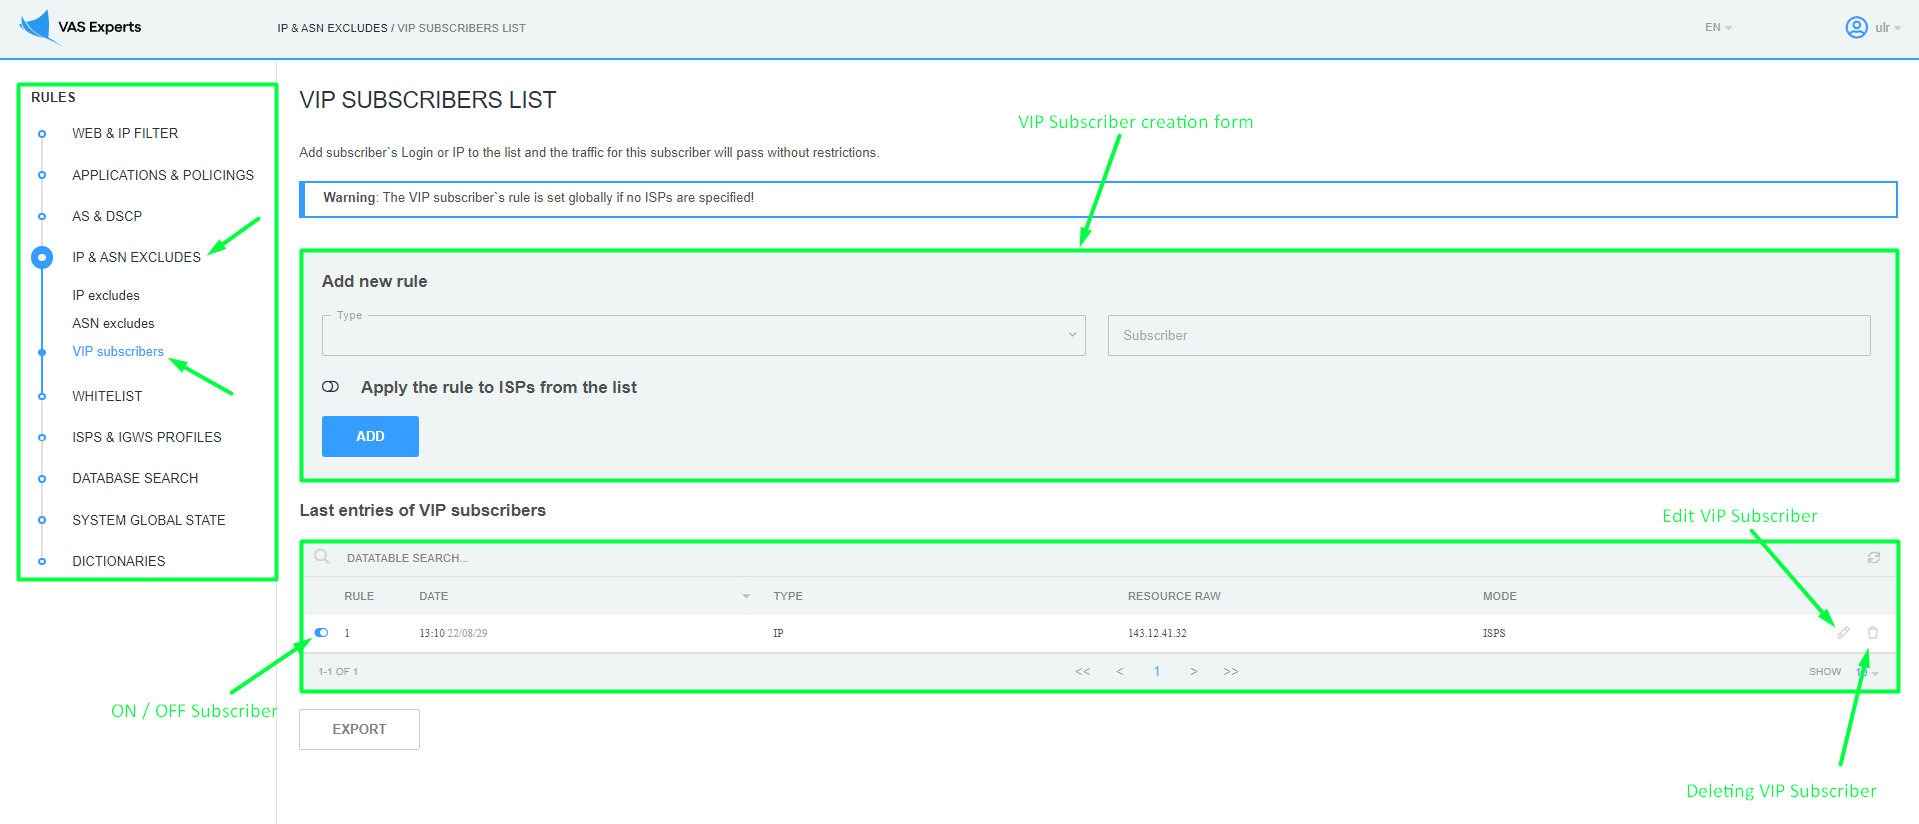Focus the Subscriber input field

pyautogui.click(x=1488, y=336)
